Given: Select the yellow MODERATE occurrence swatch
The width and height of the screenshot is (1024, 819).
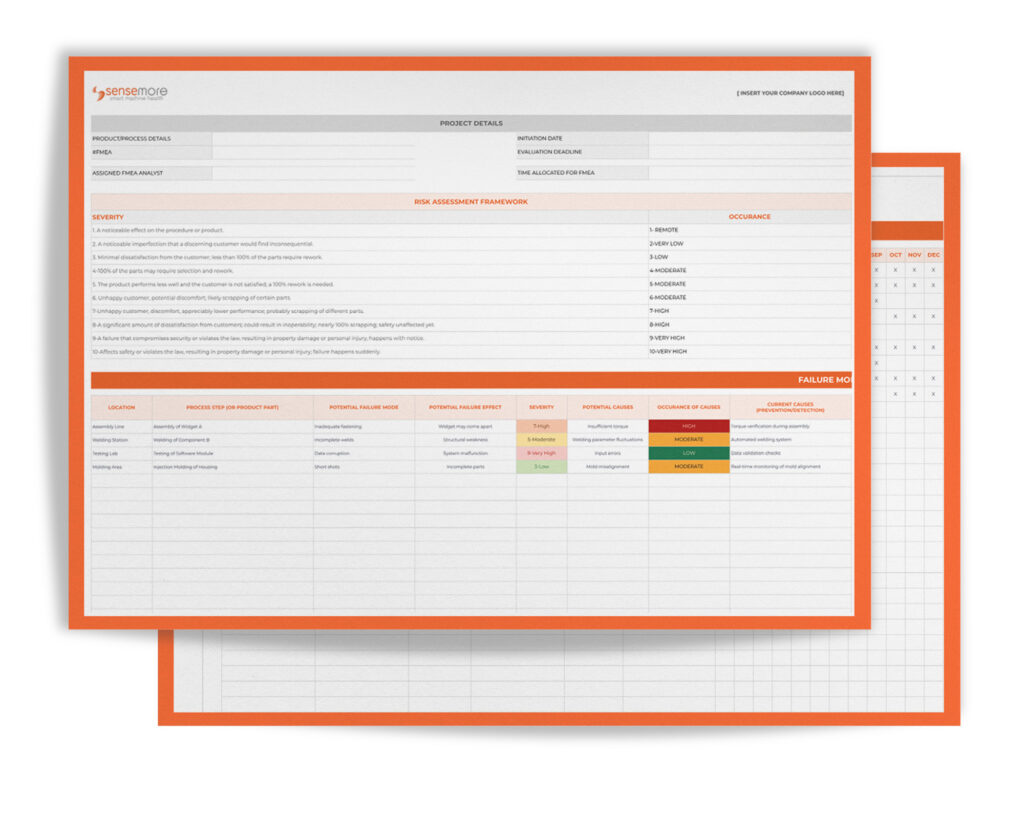Looking at the screenshot, I should pyautogui.click(x=690, y=440).
